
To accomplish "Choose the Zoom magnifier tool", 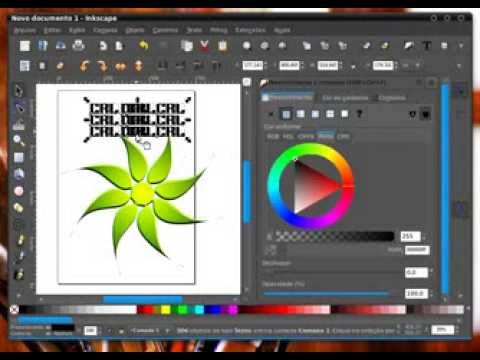I will click(x=19, y=140).
